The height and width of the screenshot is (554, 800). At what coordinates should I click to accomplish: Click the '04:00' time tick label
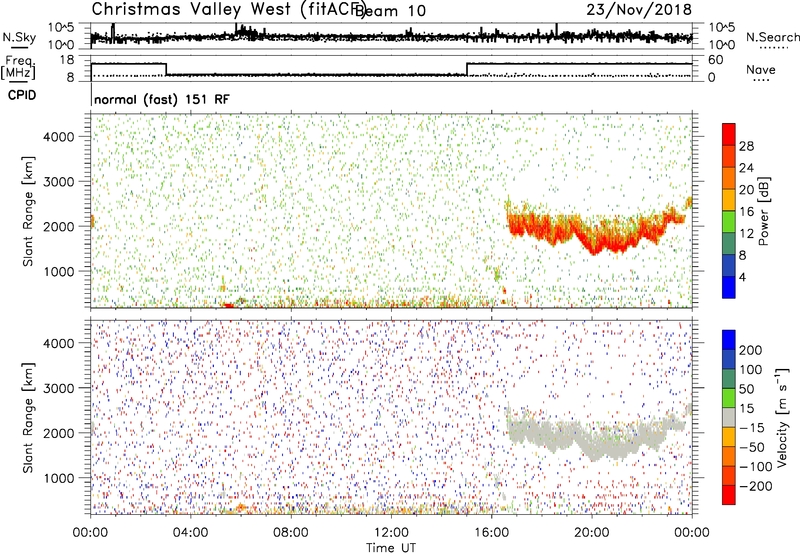pyautogui.click(x=190, y=533)
